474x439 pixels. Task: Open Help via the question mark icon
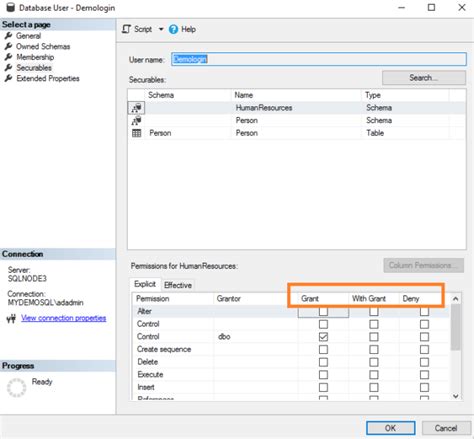coord(173,29)
